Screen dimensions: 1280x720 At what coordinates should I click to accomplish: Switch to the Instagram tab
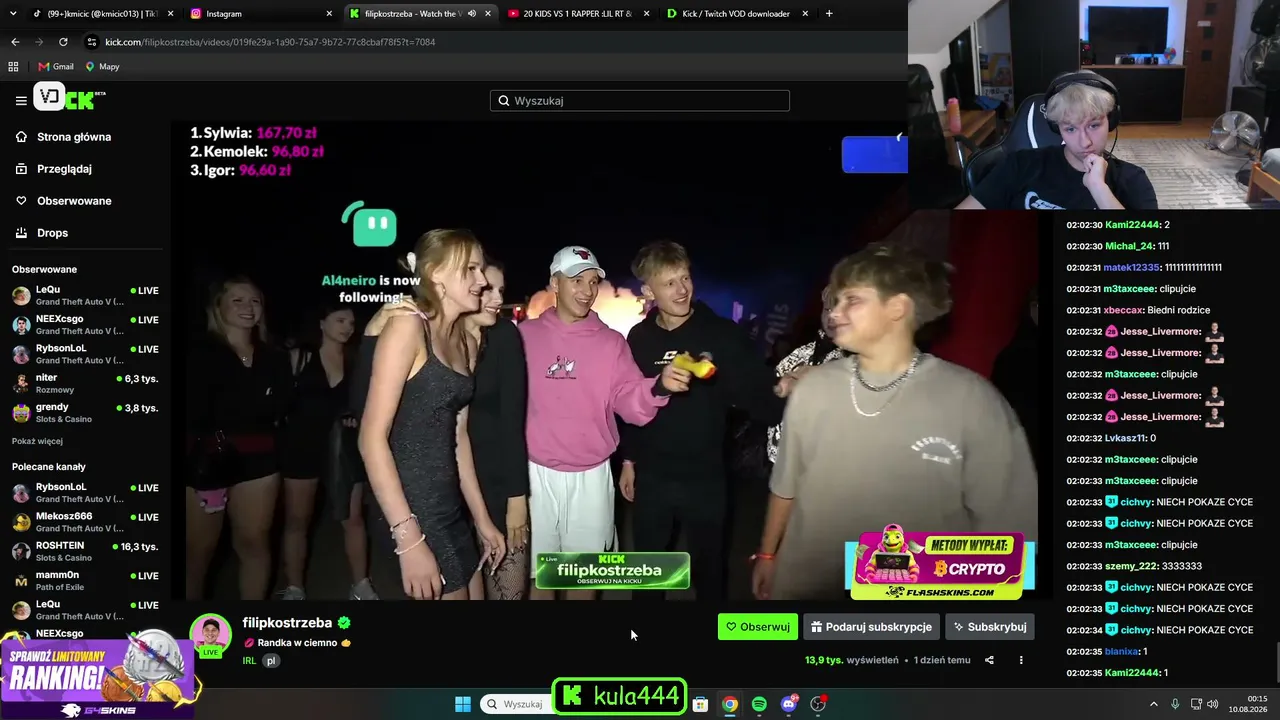click(x=261, y=14)
